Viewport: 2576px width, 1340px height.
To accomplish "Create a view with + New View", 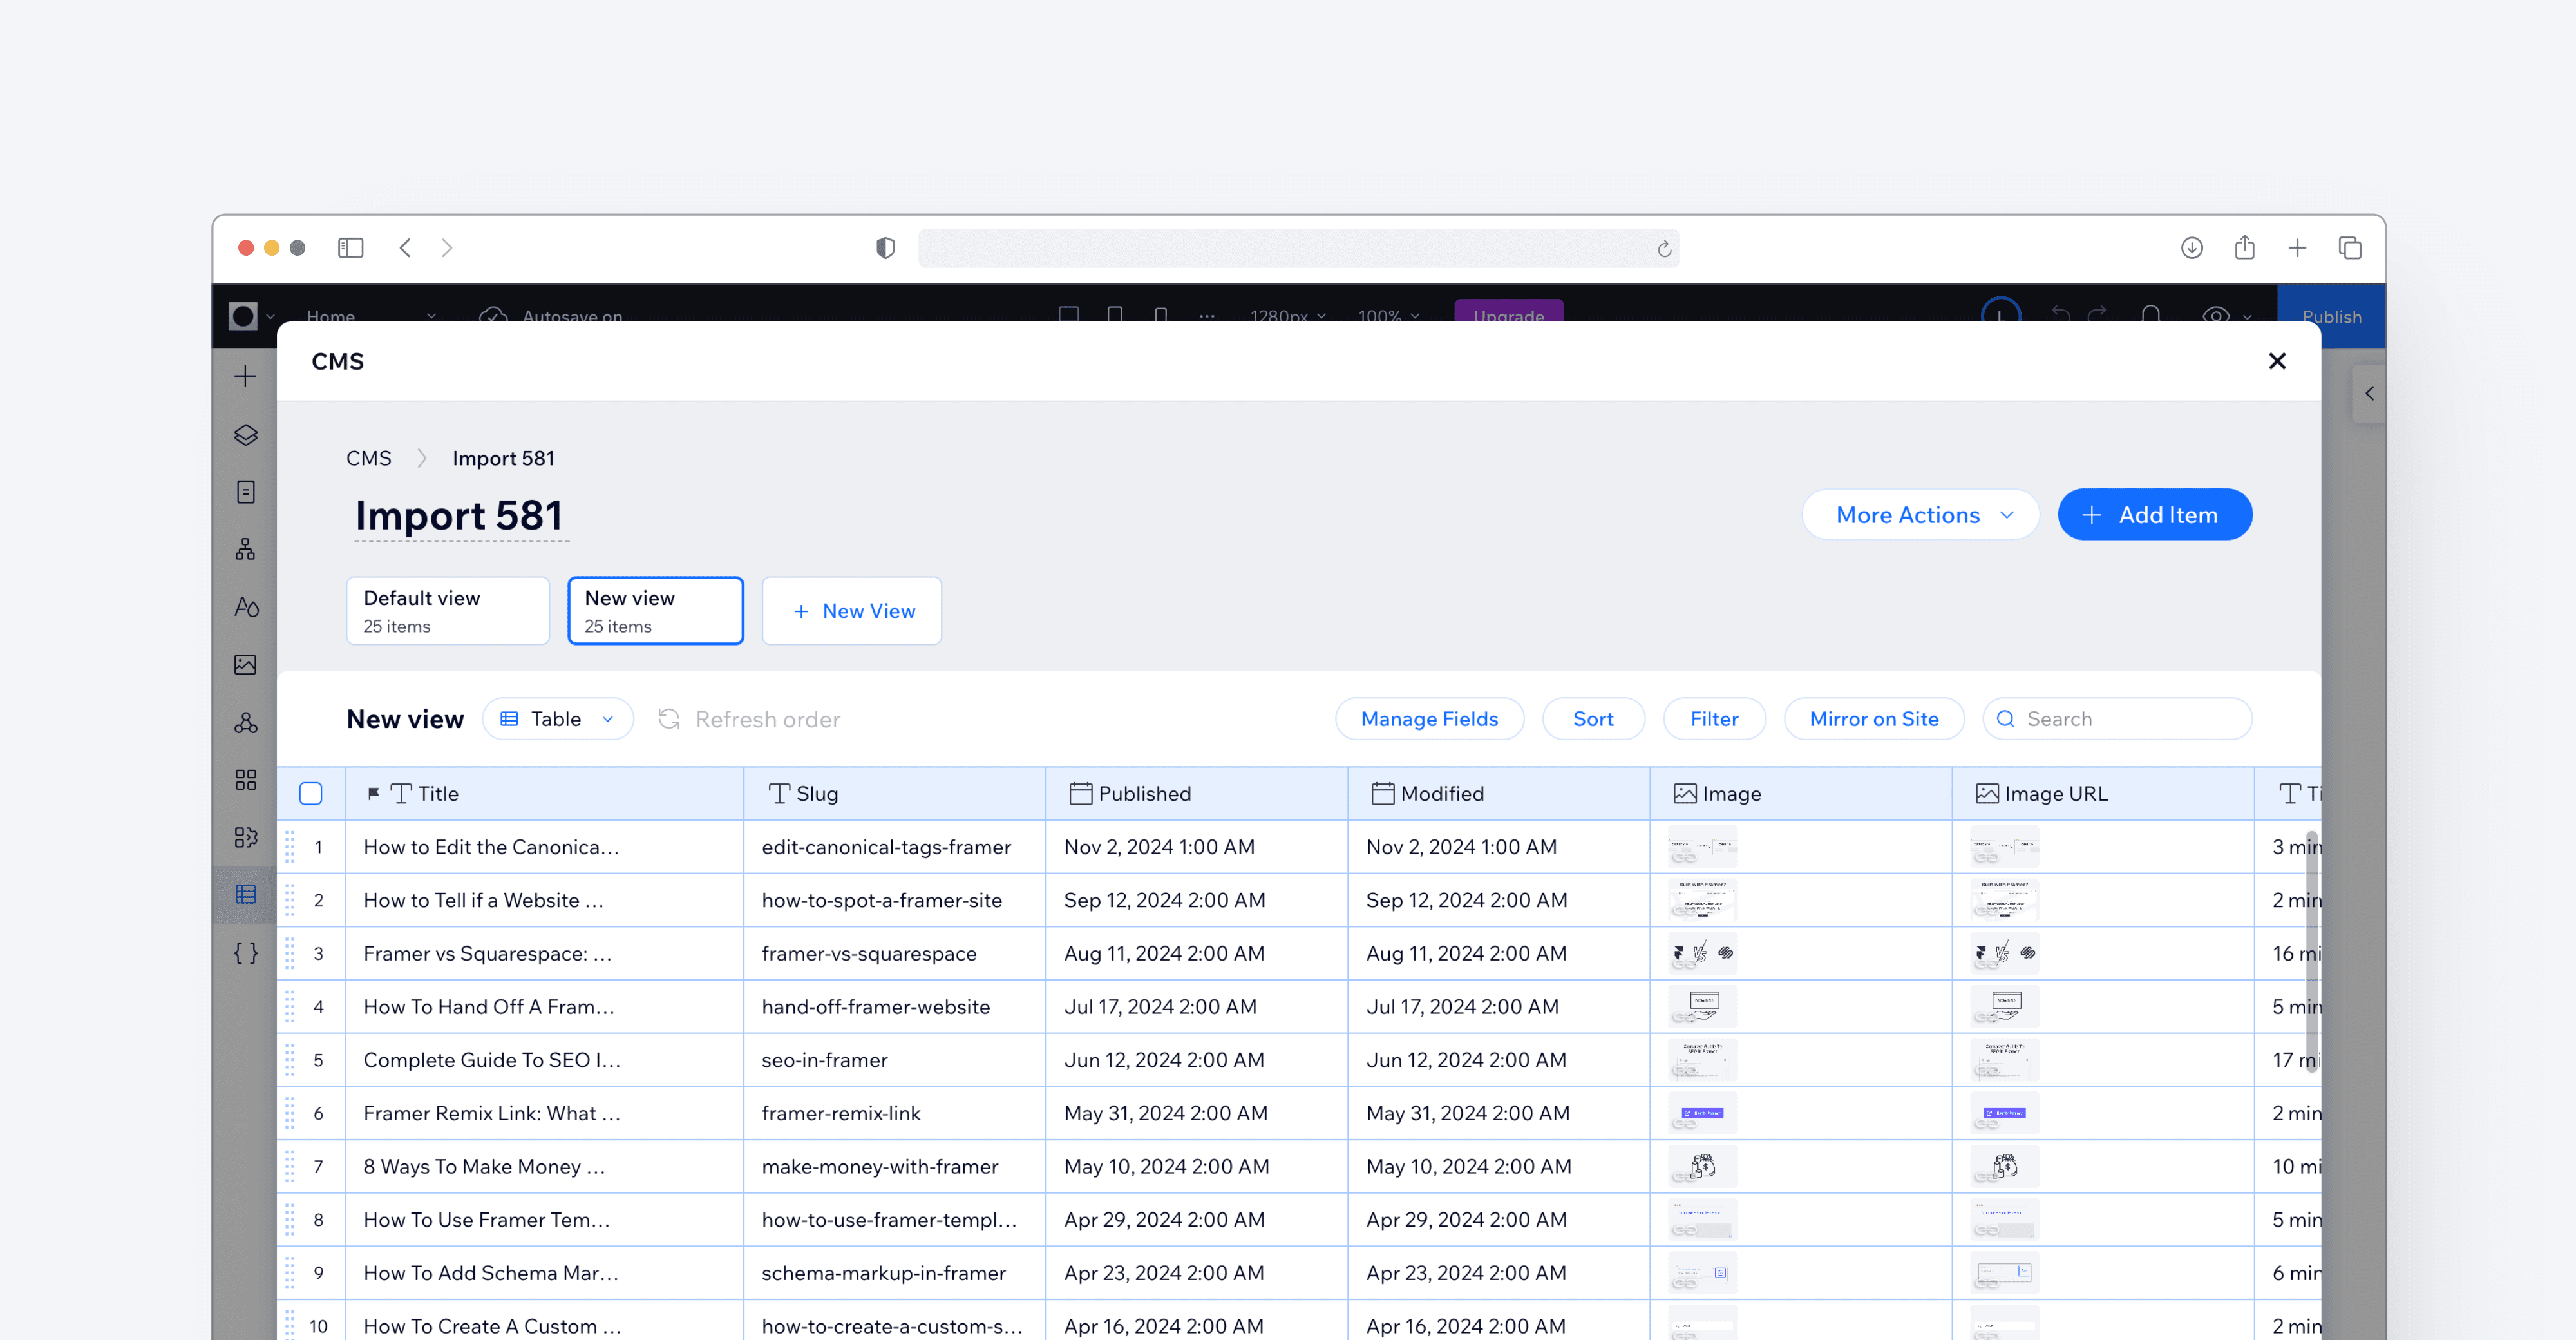I will coord(852,611).
